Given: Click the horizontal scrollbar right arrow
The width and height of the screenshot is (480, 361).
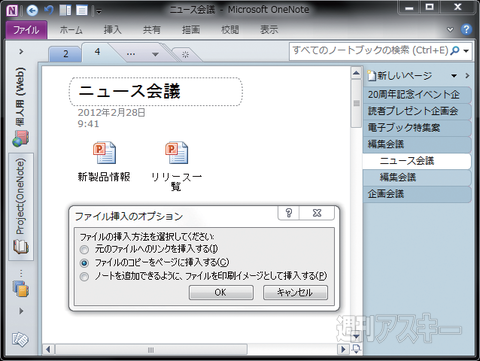Looking at the screenshot, I should [x=343, y=349].
